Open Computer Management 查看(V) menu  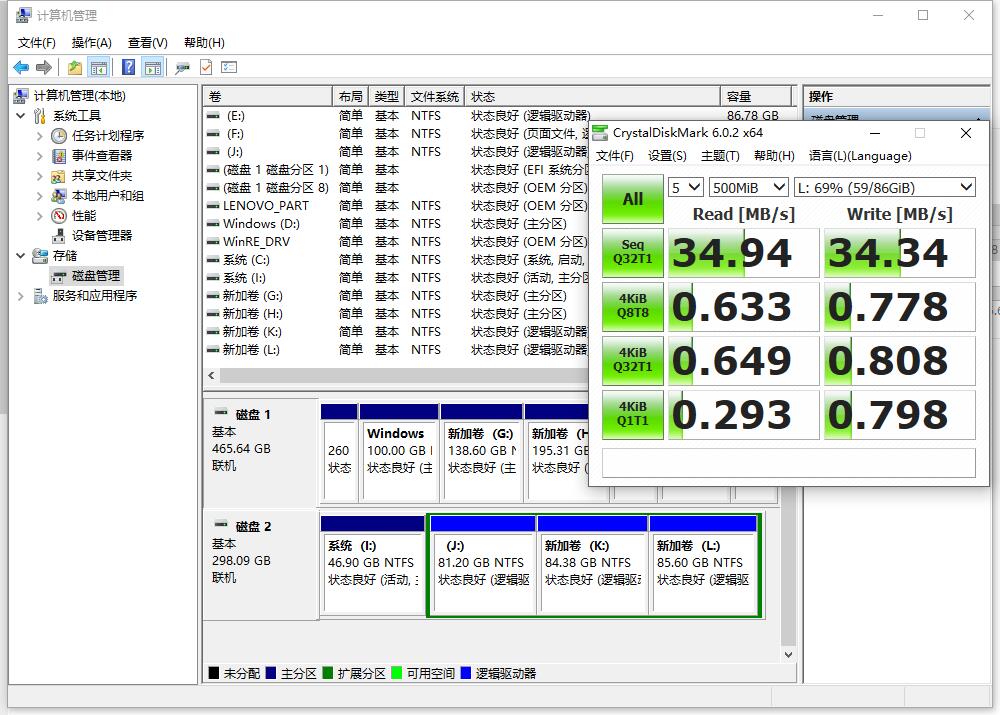(147, 43)
